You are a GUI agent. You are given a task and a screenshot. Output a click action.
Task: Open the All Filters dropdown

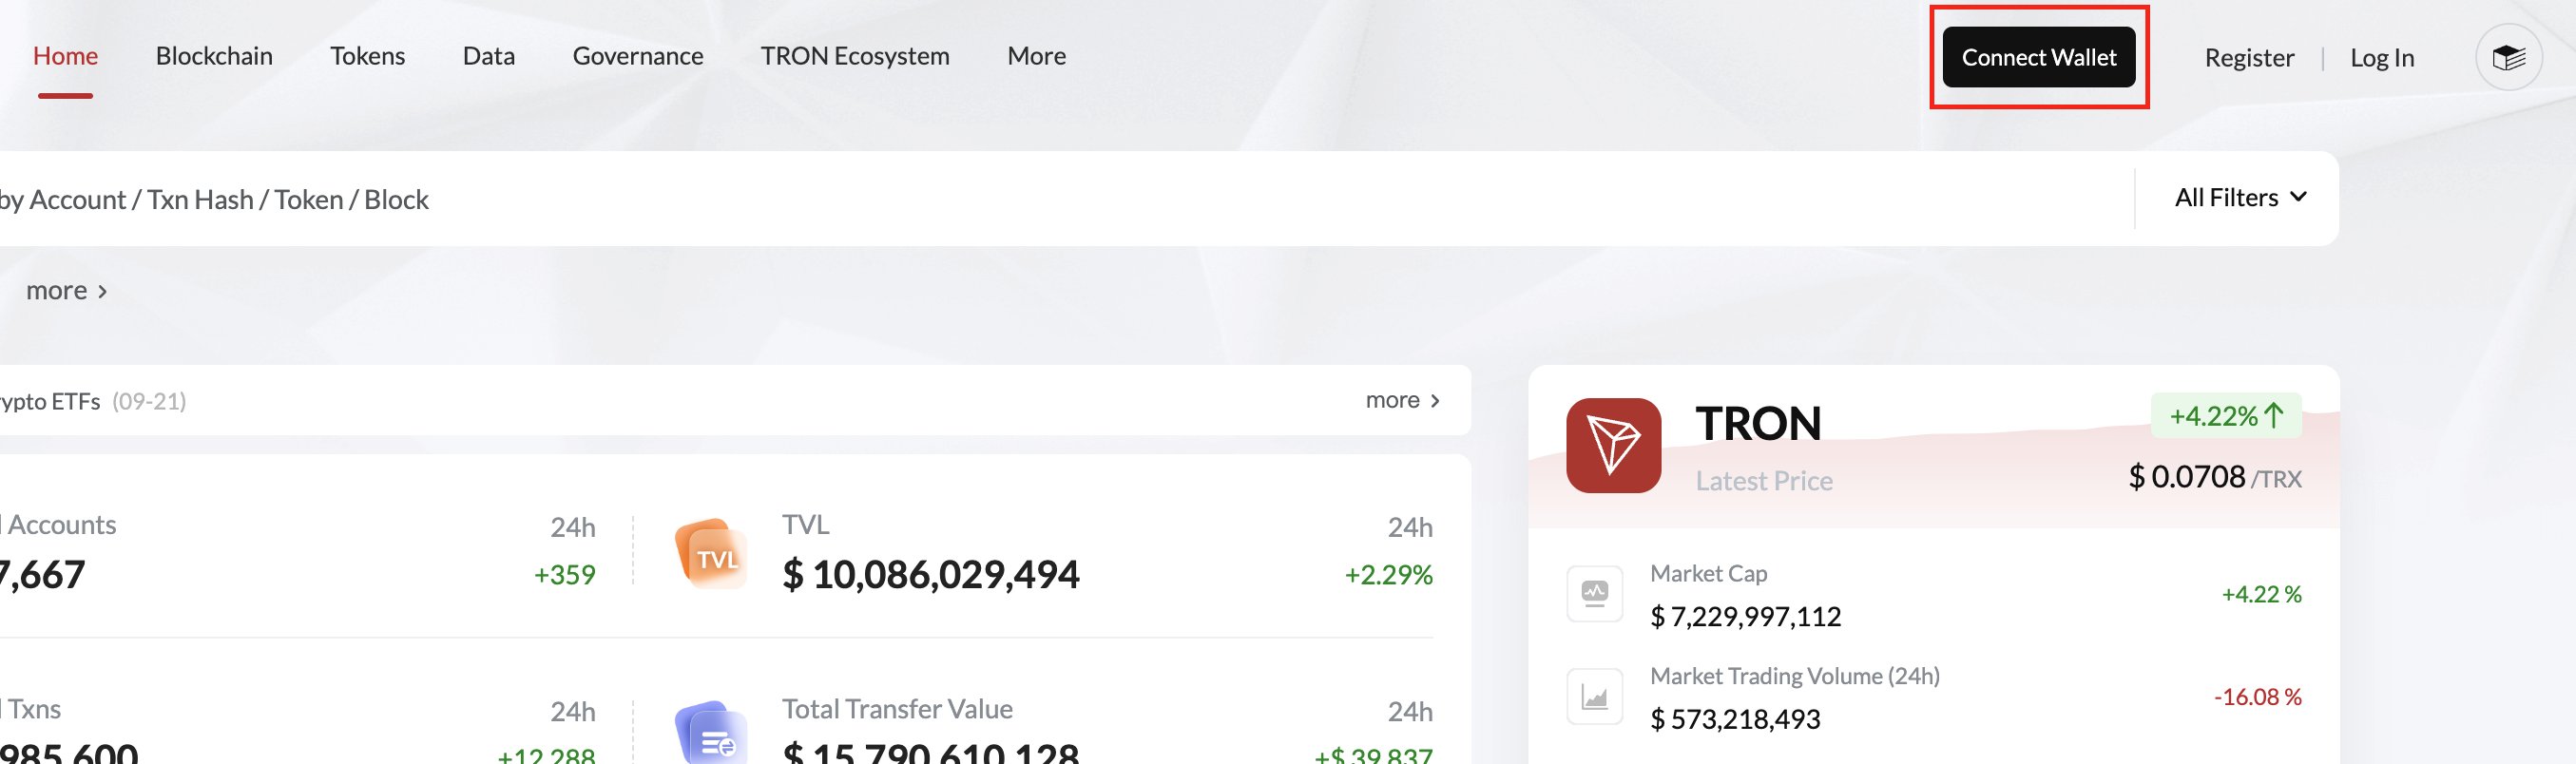tap(2240, 198)
